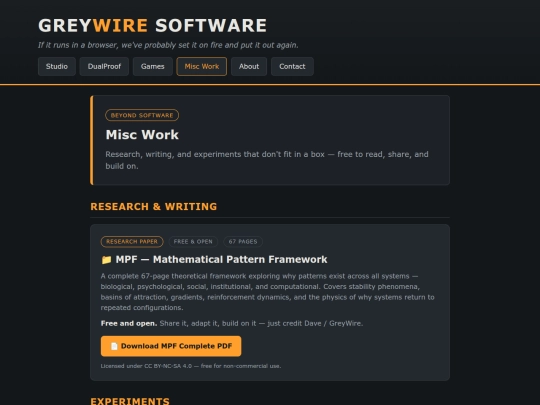
Task: Click the '67-page theoretical framework' description paragraph
Action: 268,292
